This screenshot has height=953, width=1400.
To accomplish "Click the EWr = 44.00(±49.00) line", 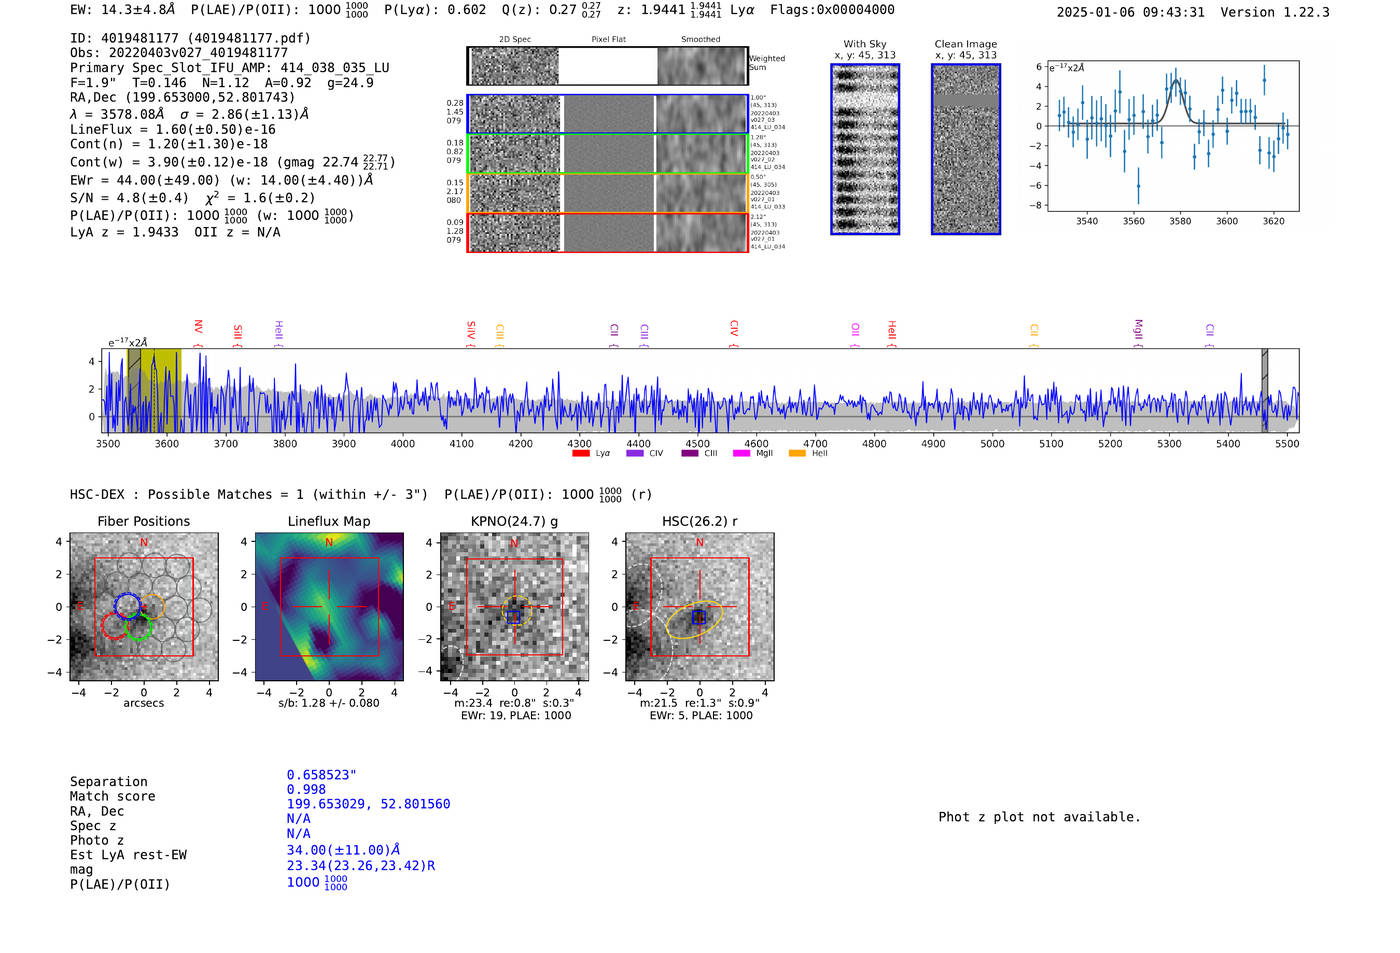I will pos(221,180).
